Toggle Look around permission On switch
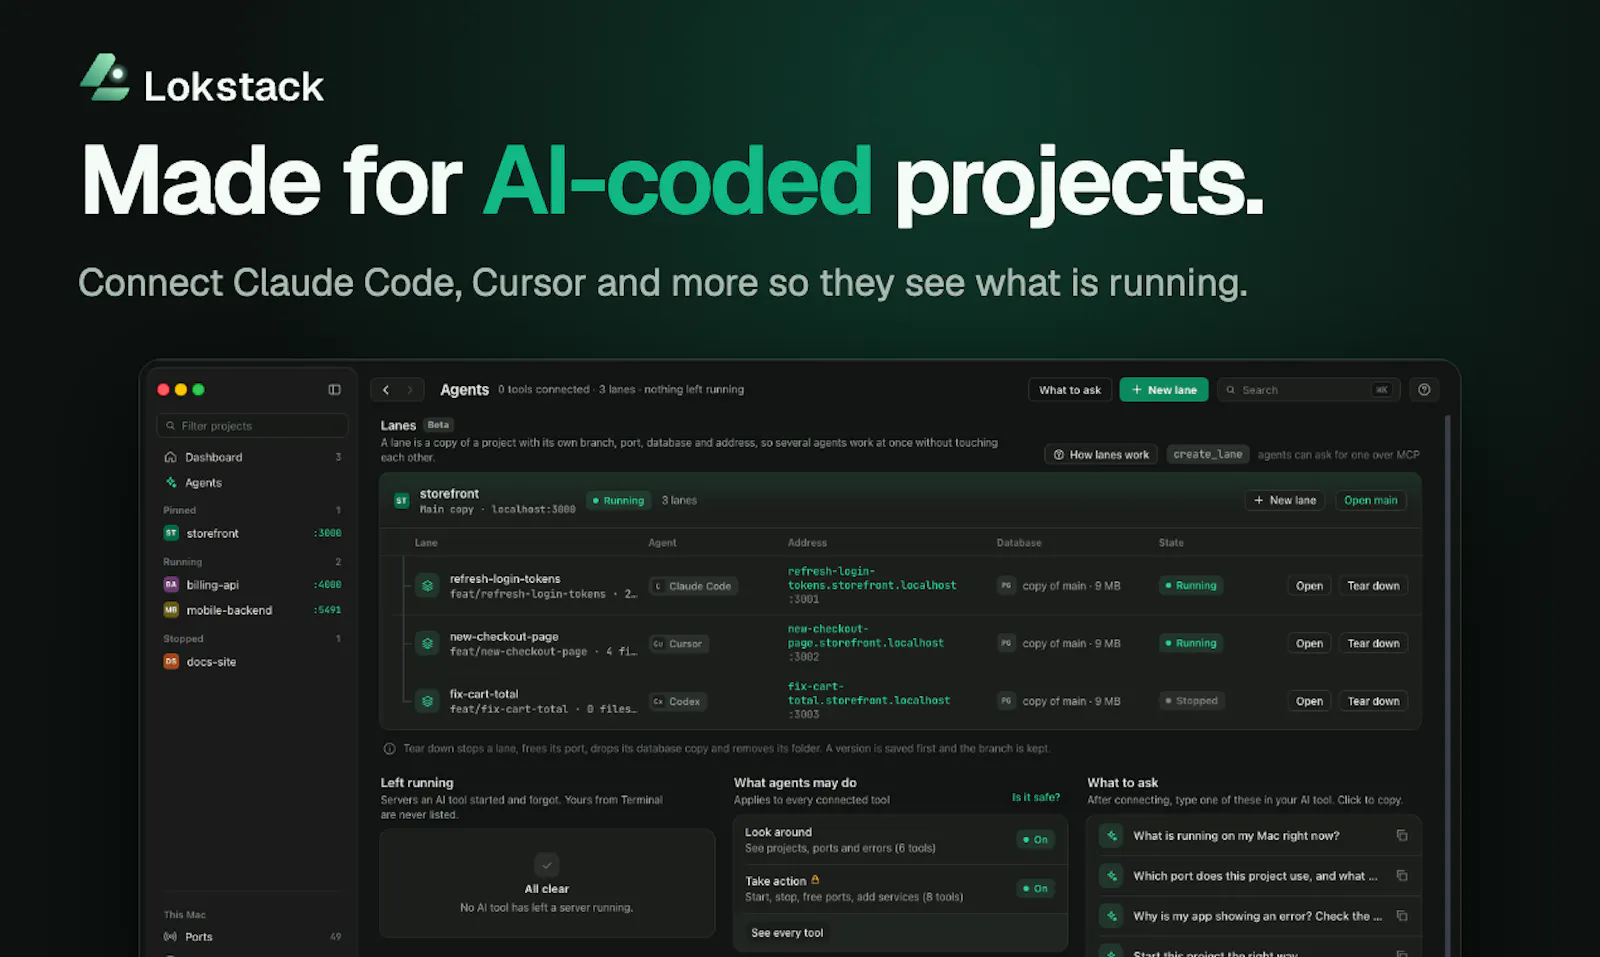 point(1035,840)
